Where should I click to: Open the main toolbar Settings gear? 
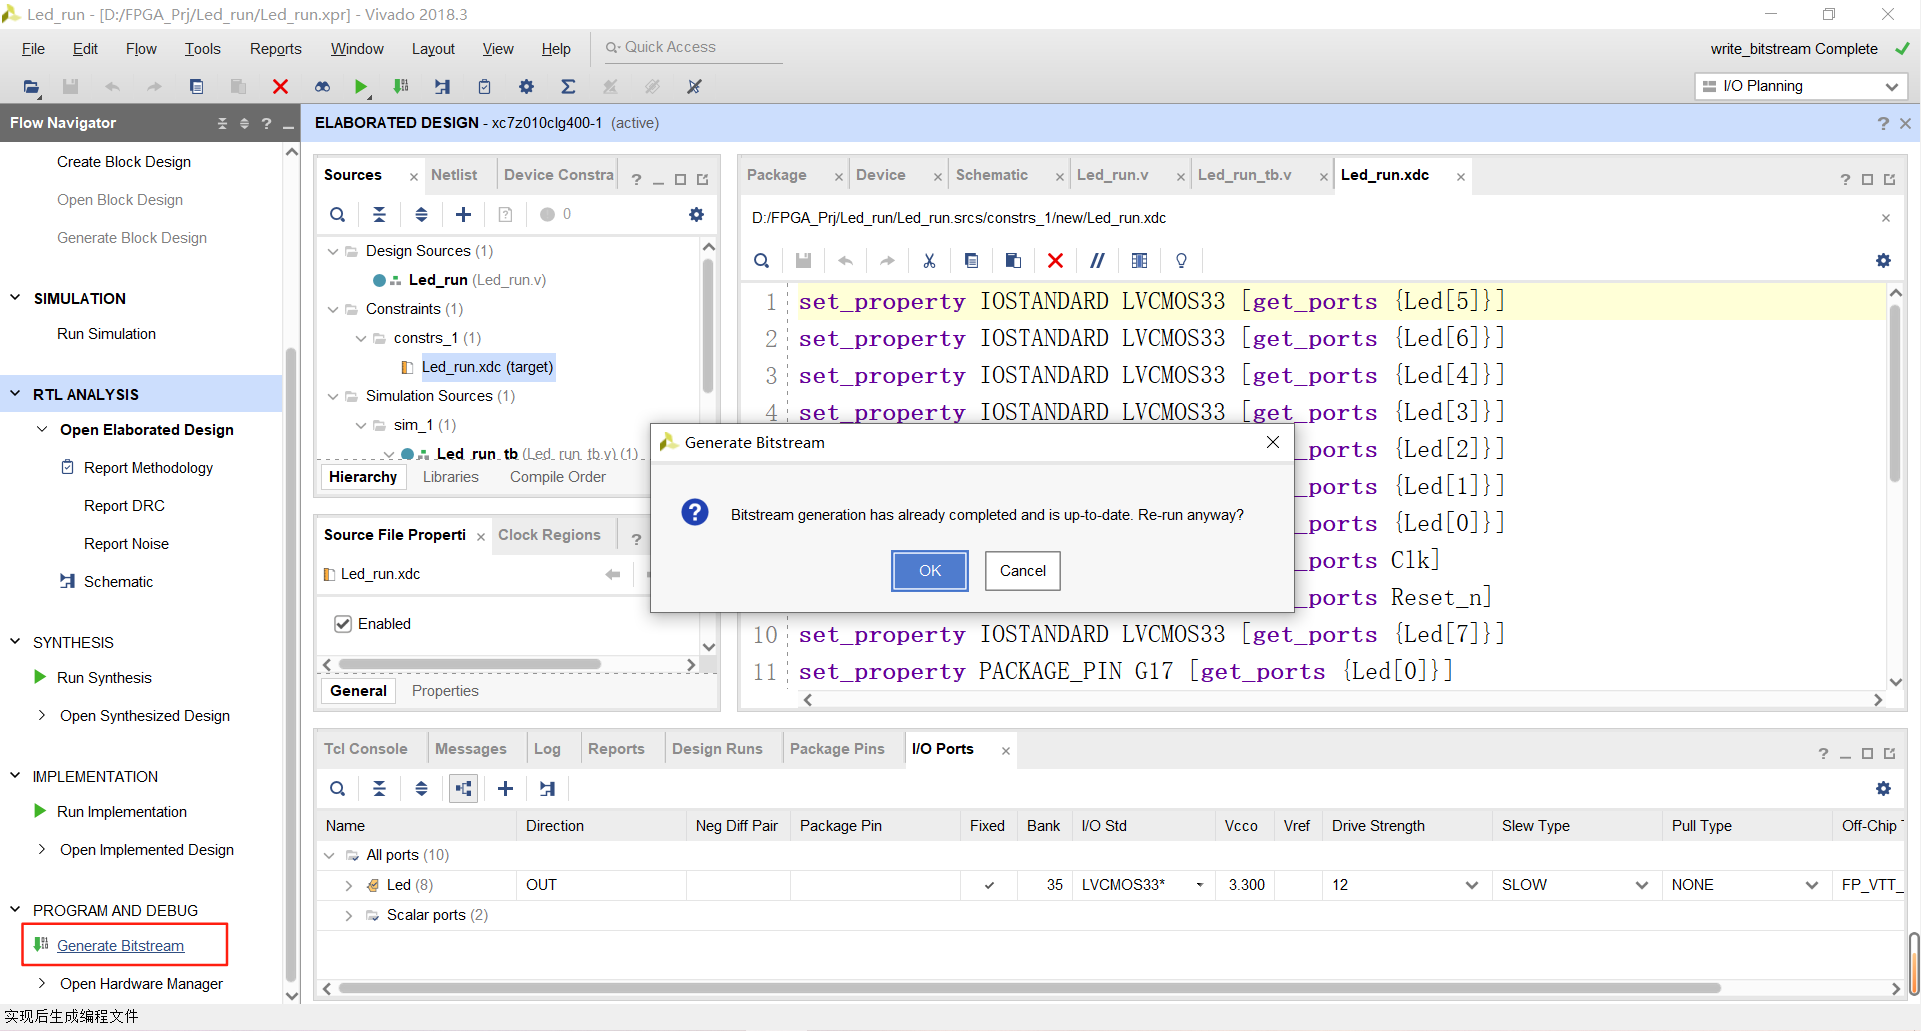click(526, 87)
